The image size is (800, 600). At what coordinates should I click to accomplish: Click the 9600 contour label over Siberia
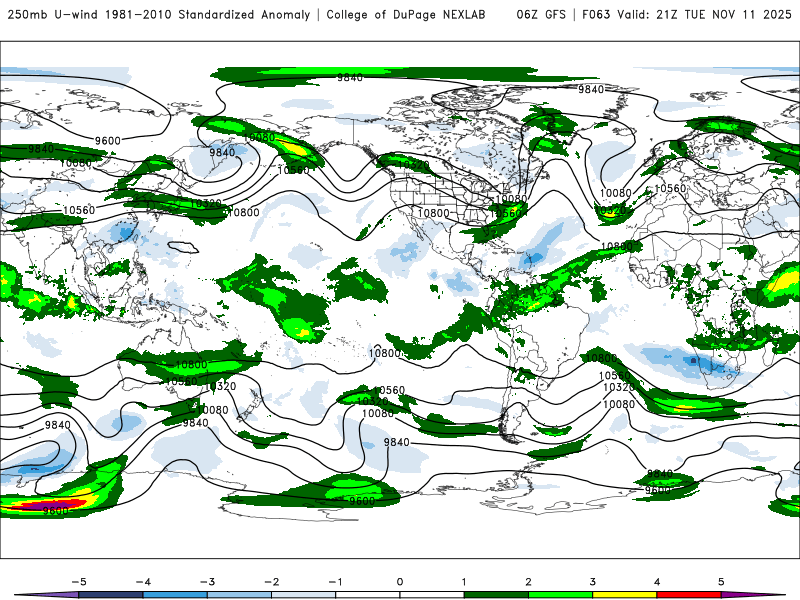pos(108,141)
